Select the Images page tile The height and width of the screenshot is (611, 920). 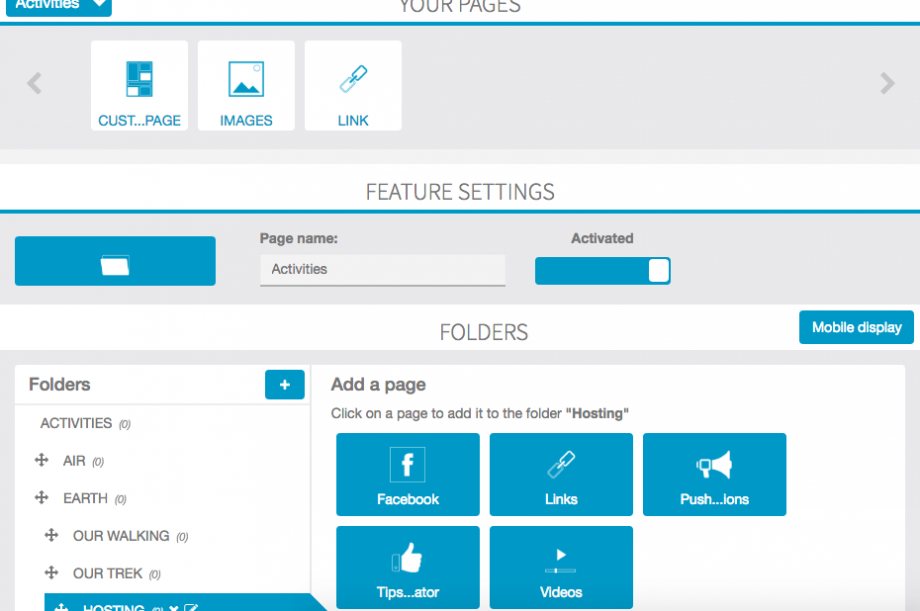(246, 86)
